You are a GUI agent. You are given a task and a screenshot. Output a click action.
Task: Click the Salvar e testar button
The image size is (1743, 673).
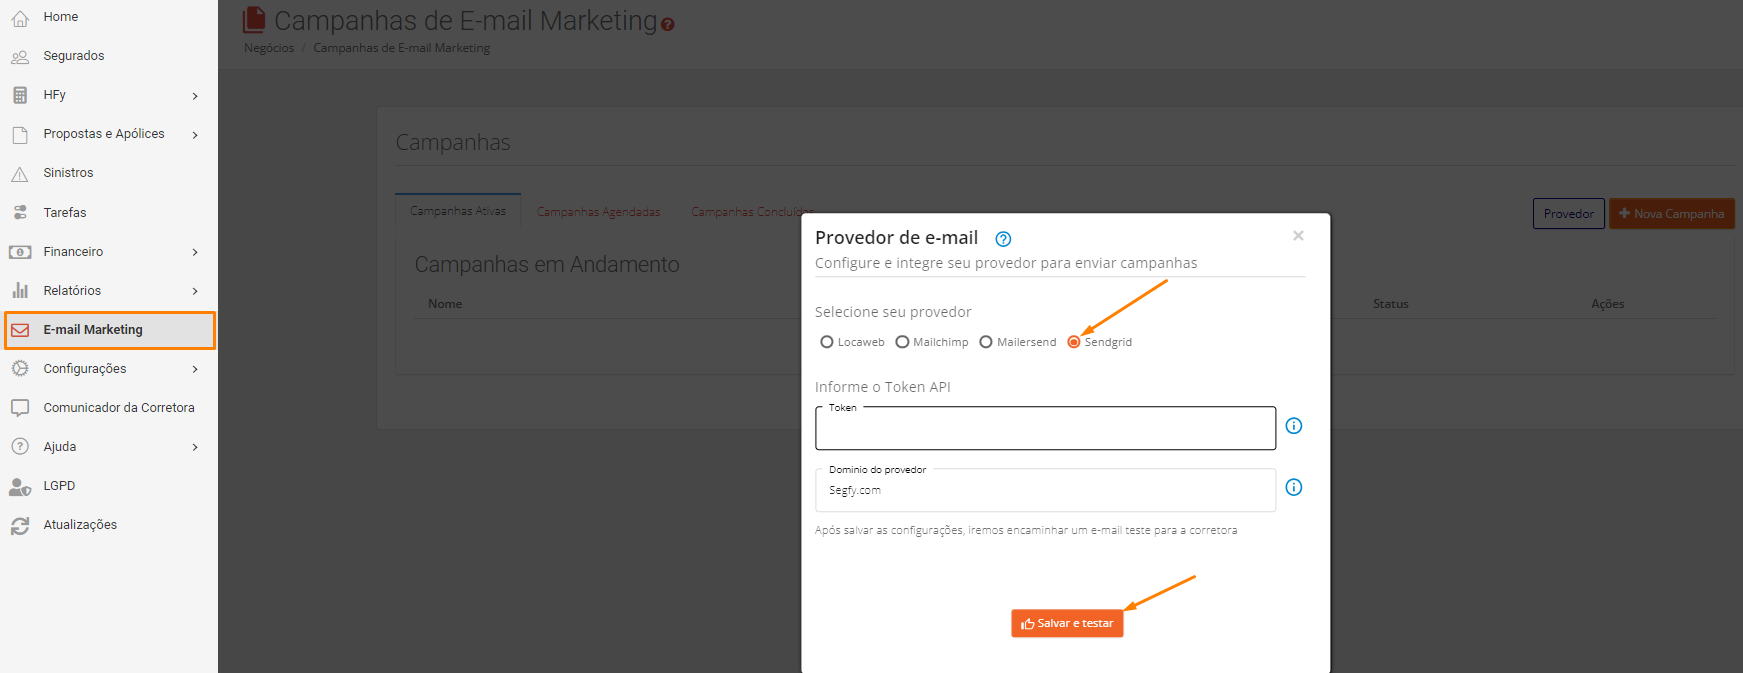pyautogui.click(x=1067, y=623)
